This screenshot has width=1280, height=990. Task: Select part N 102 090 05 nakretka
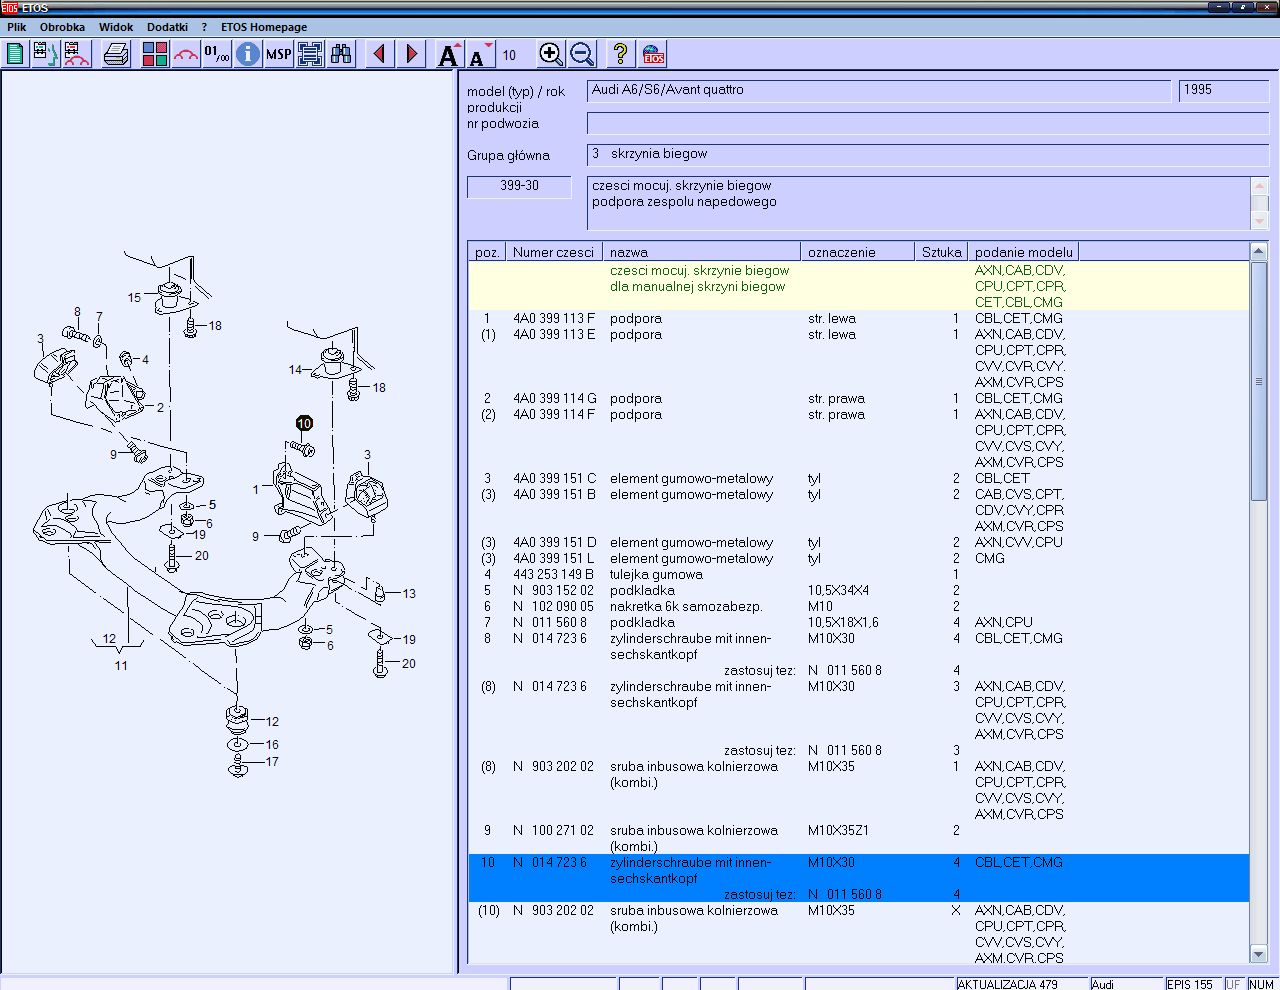859,607
